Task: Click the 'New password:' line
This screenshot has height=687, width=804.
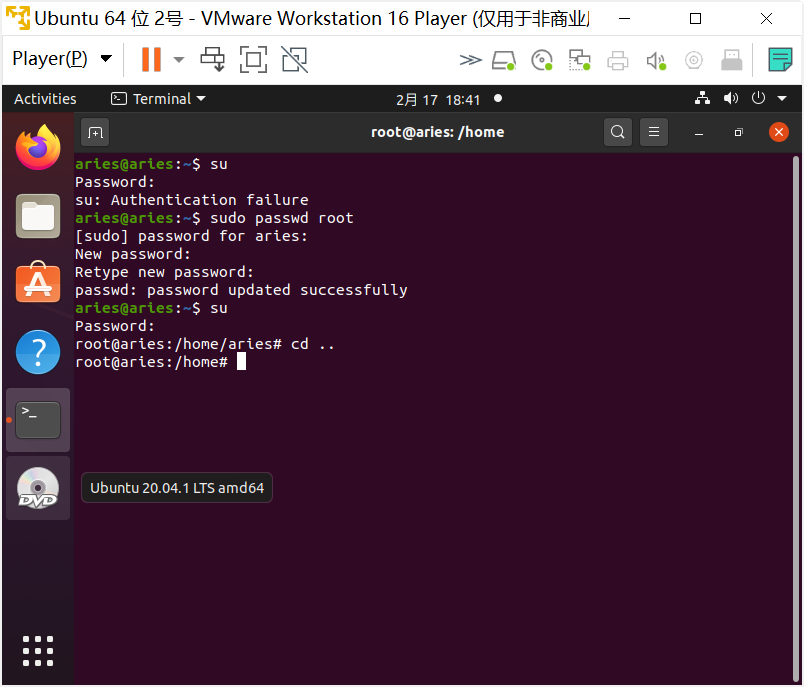Action: click(133, 254)
